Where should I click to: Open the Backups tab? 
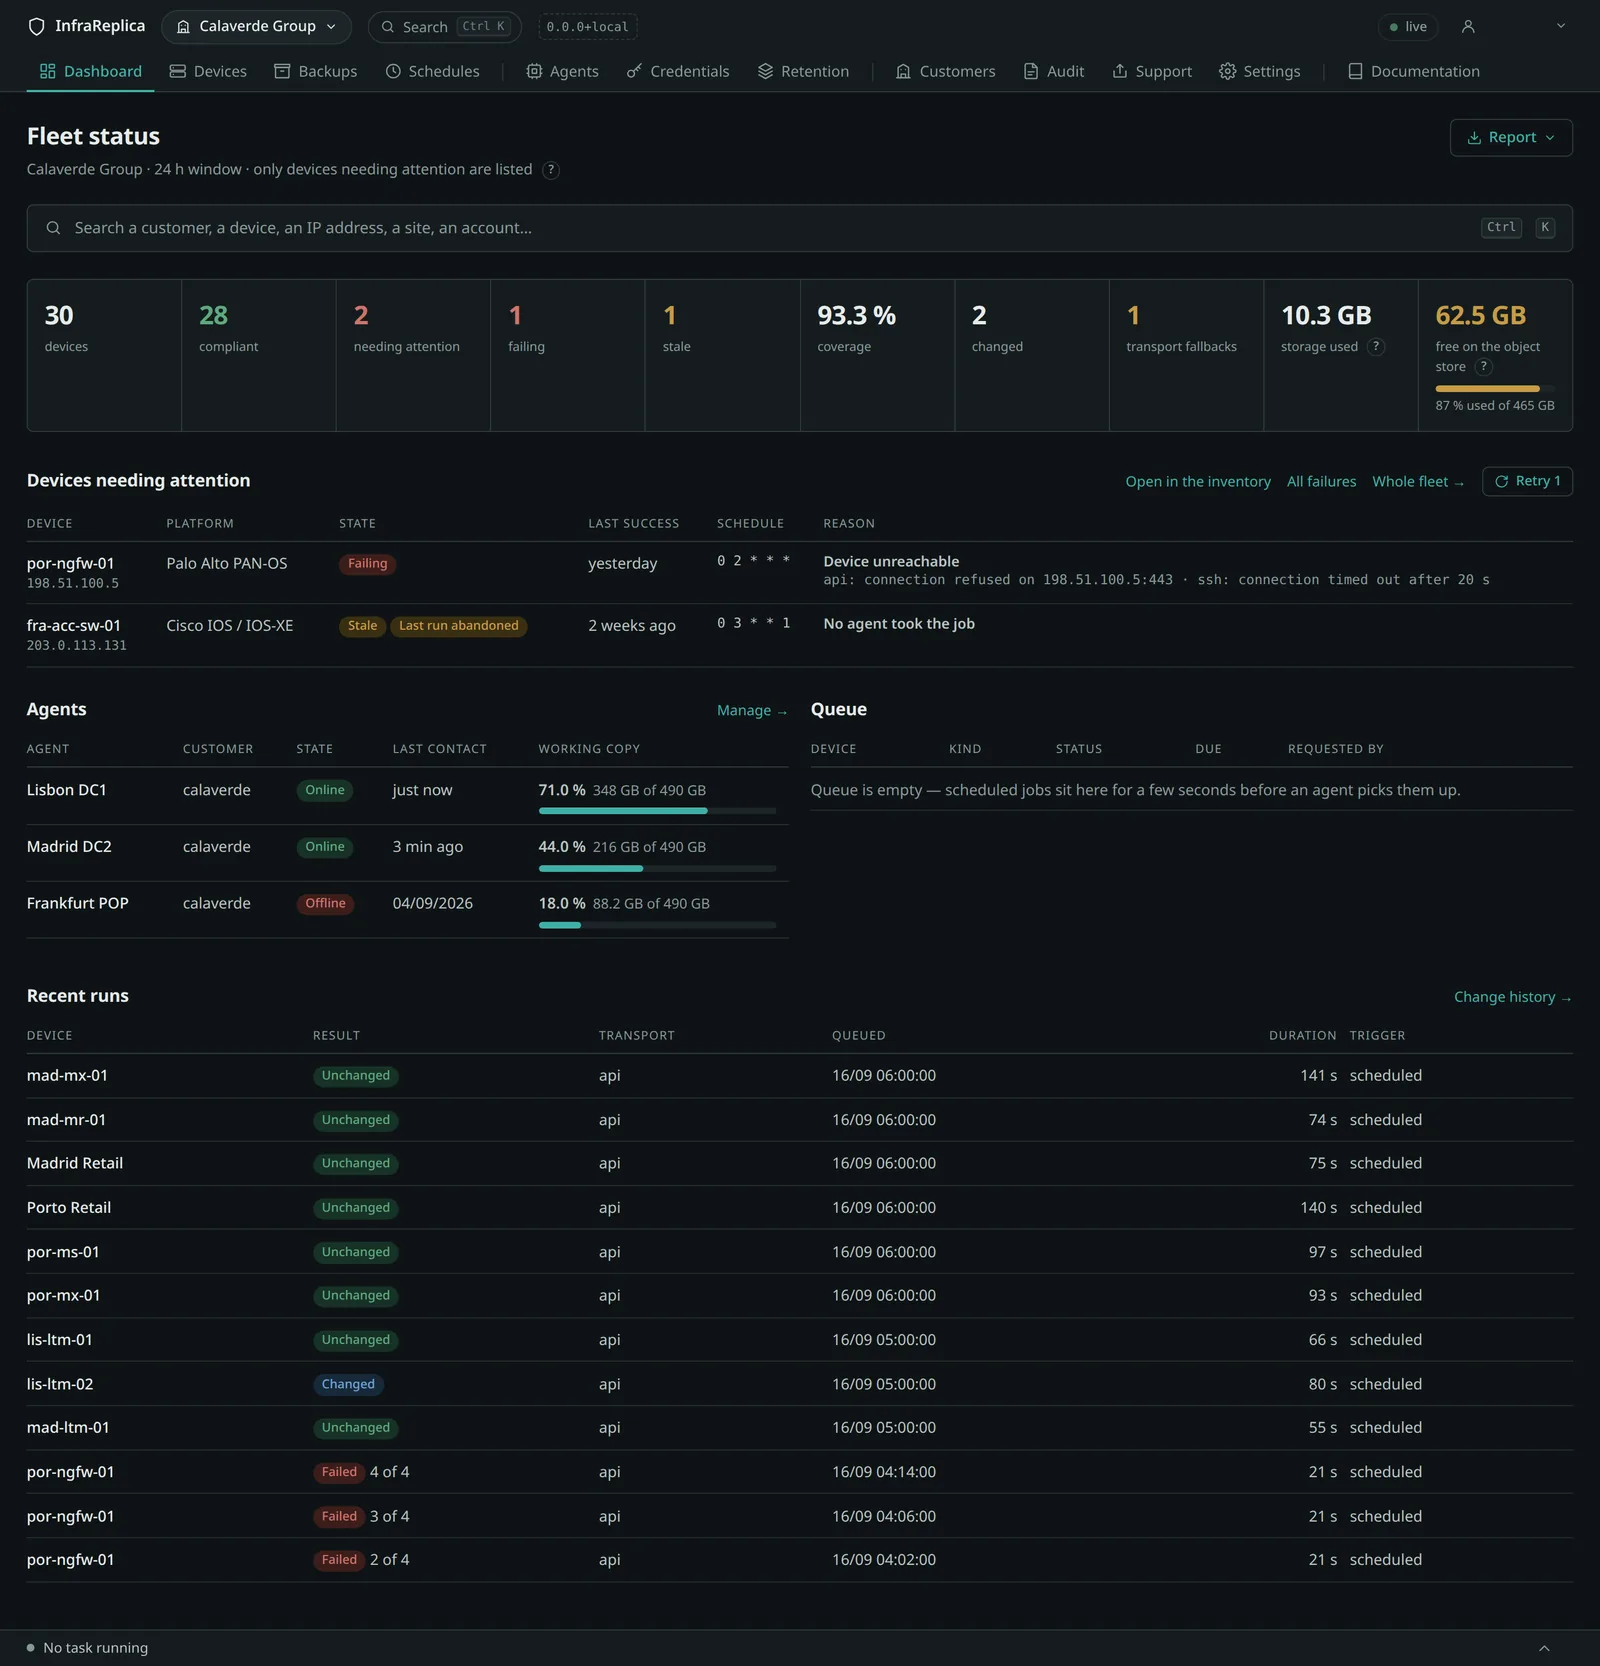[x=315, y=71]
